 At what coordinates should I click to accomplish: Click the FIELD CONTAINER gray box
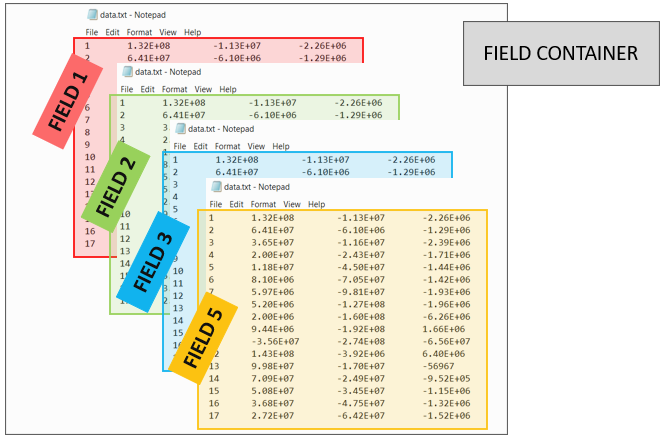tap(559, 53)
